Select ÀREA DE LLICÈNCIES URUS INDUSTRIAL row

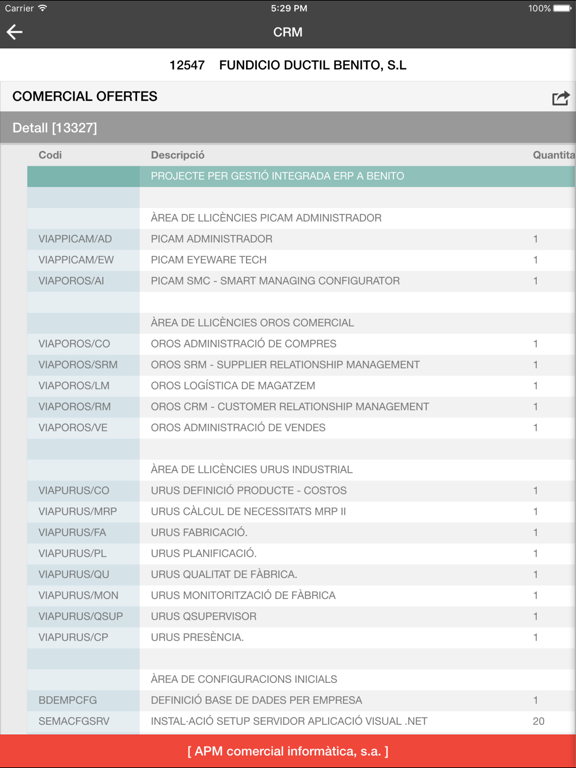click(x=301, y=470)
